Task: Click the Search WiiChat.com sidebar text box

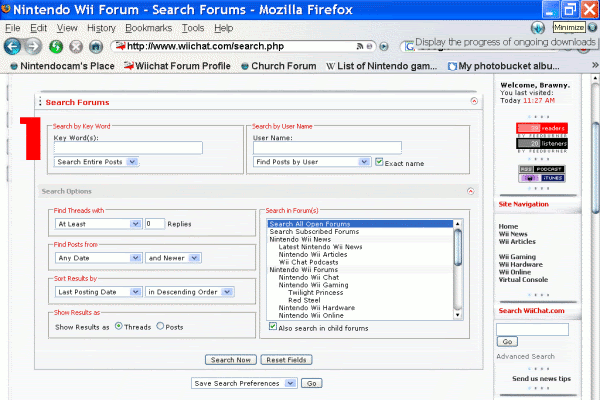Action: pyautogui.click(x=532, y=329)
